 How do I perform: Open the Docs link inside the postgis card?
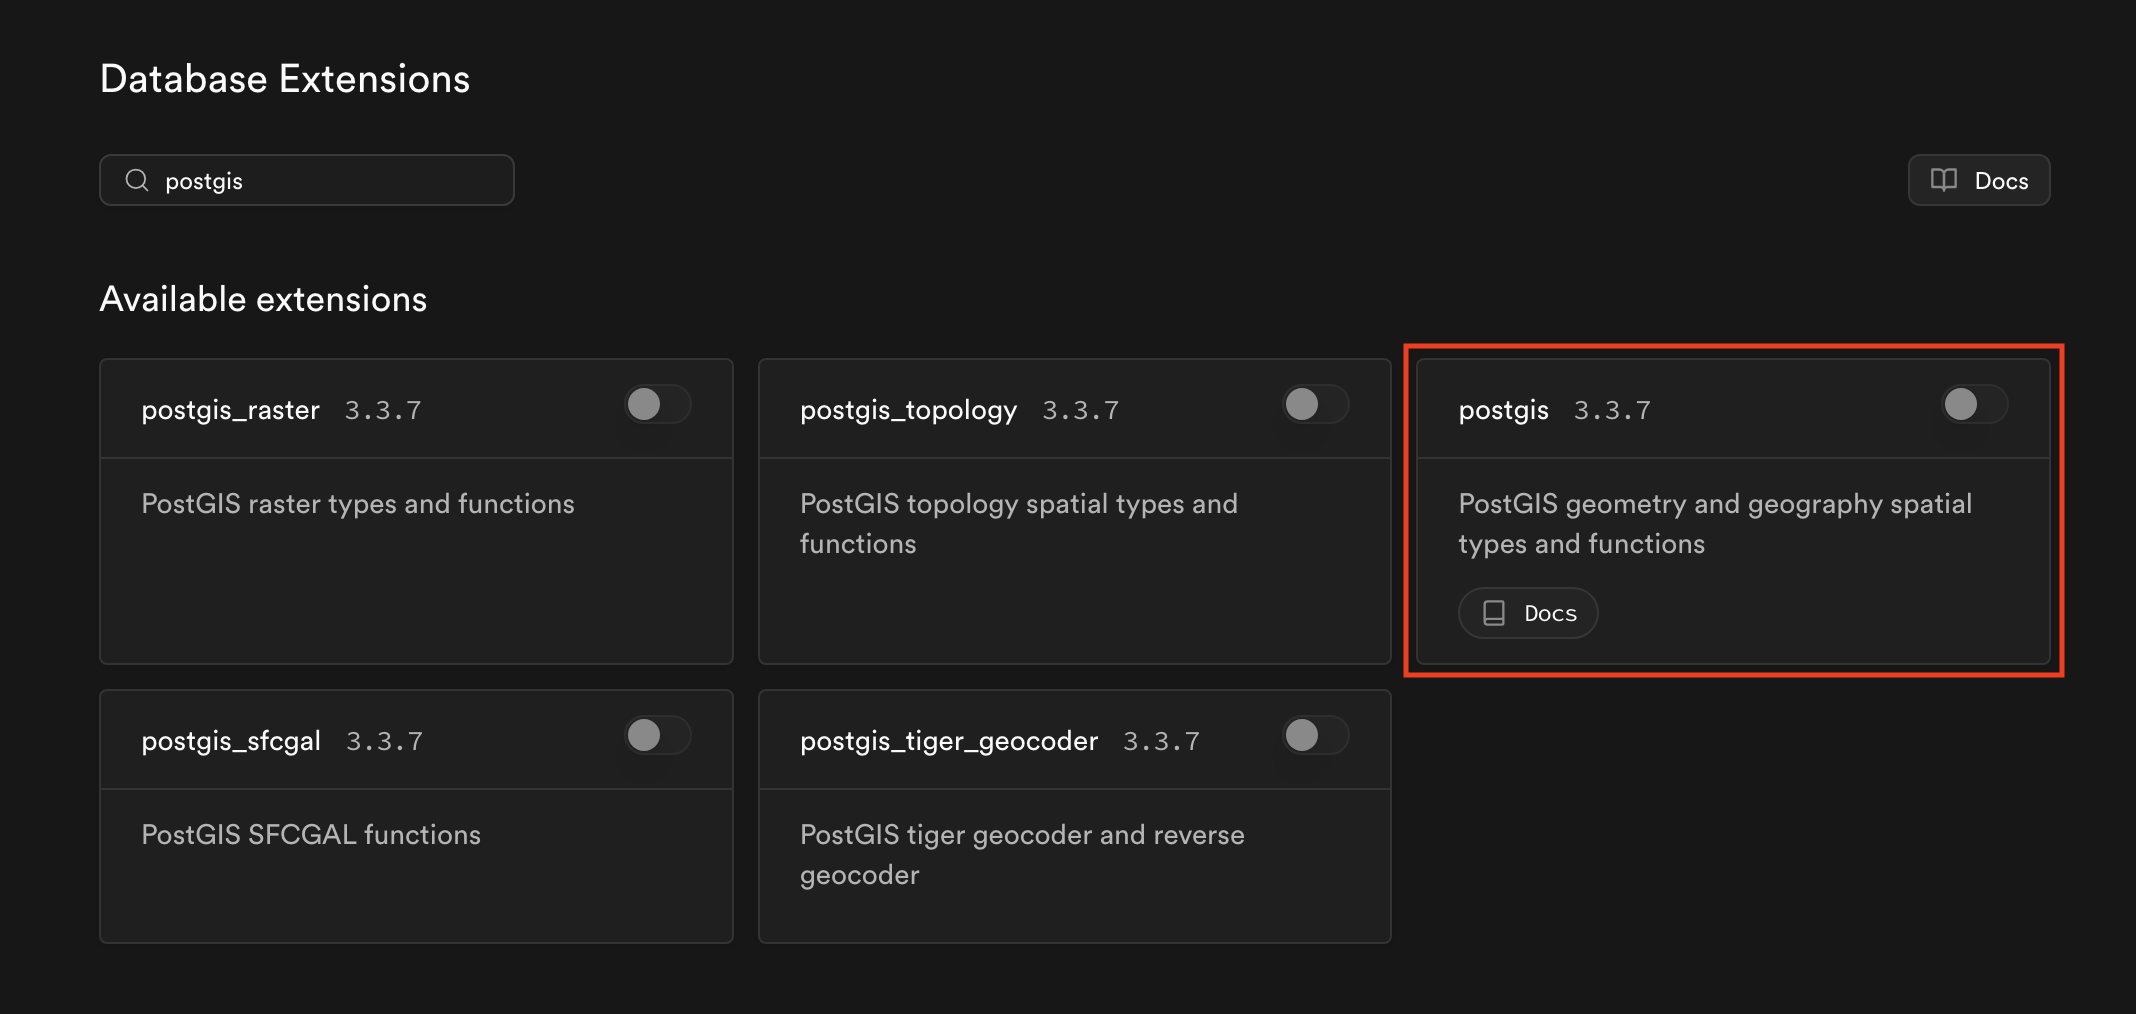pos(1528,613)
